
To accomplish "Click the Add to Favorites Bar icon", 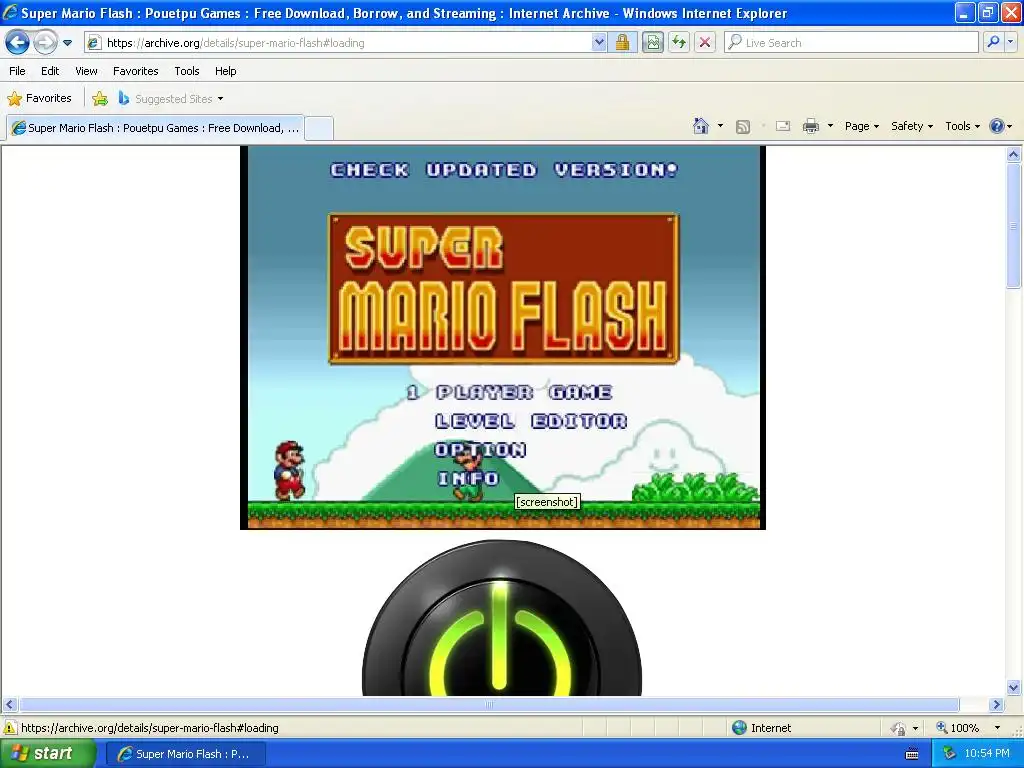I will pyautogui.click(x=99, y=99).
